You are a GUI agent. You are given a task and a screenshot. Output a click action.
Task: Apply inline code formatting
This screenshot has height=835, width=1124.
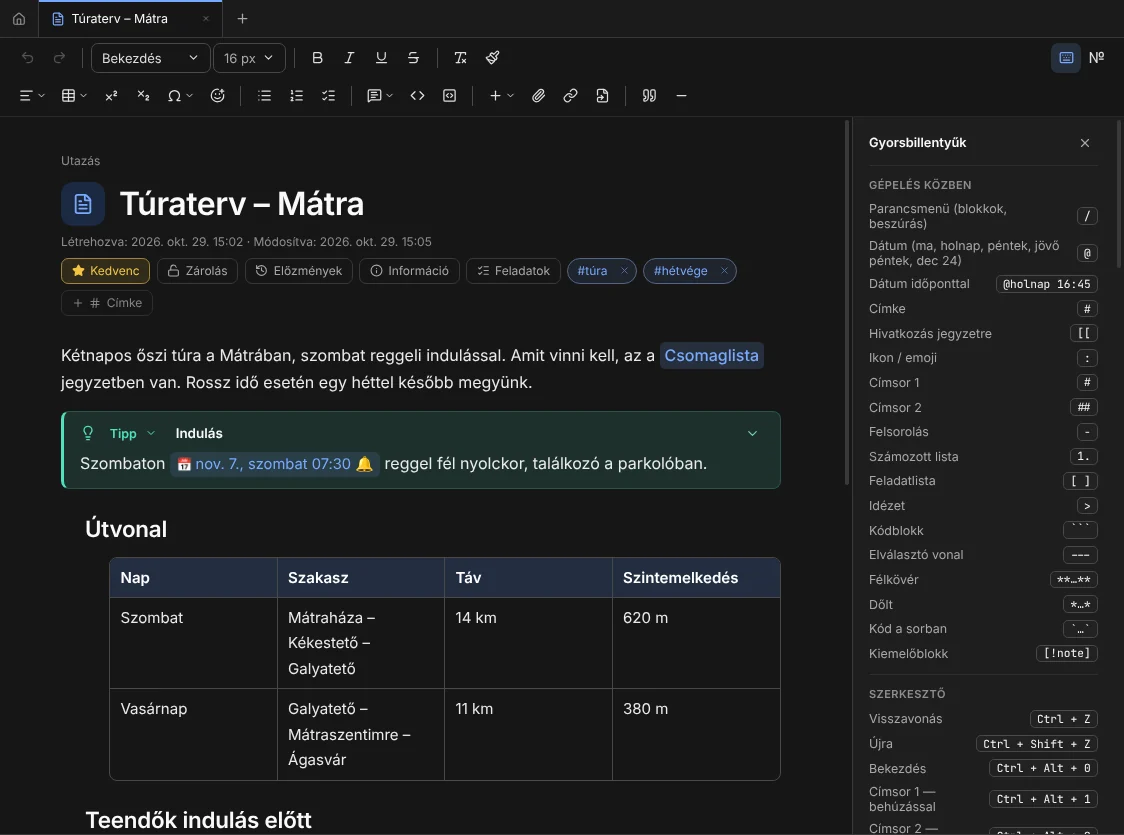pos(417,96)
